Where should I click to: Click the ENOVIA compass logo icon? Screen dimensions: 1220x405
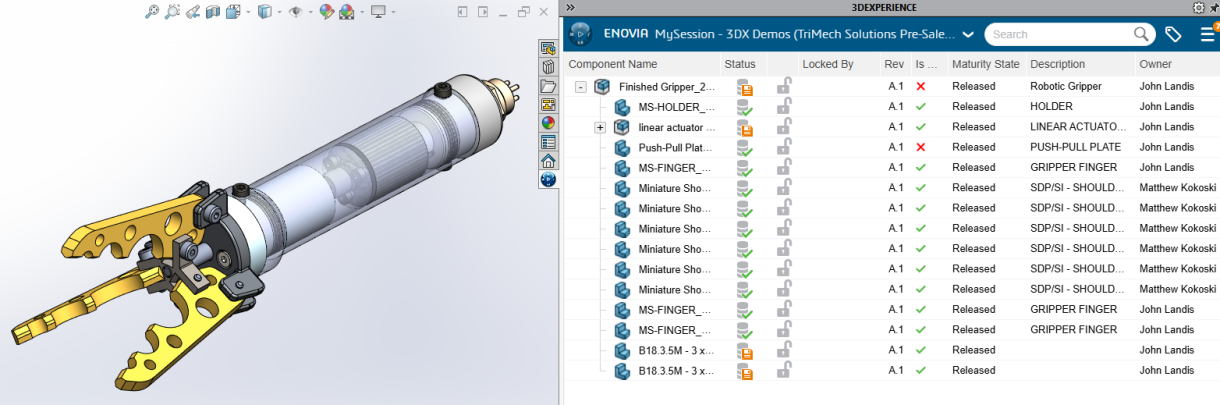coord(580,34)
